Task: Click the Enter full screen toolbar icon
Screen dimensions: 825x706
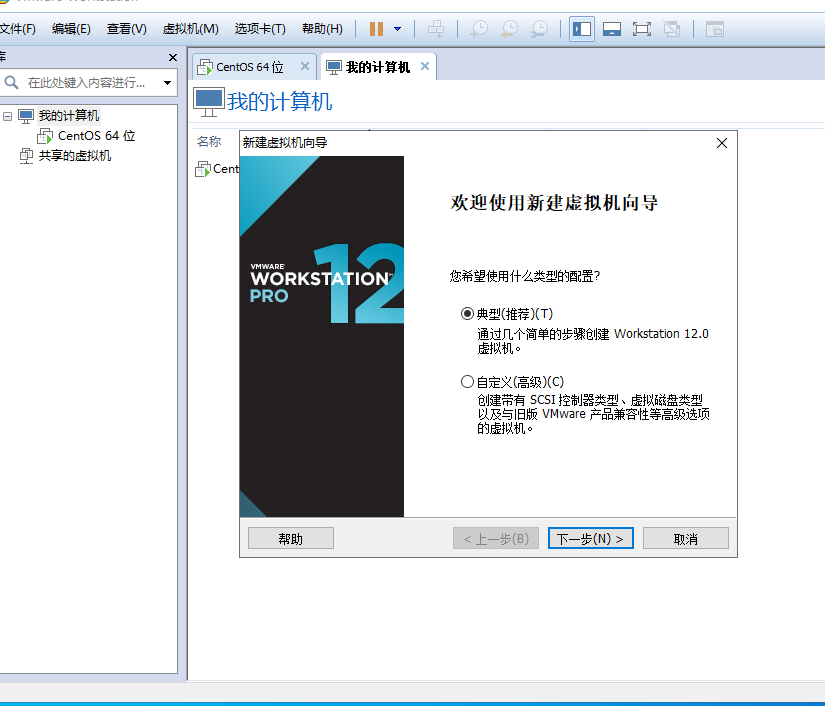Action: click(x=641, y=29)
